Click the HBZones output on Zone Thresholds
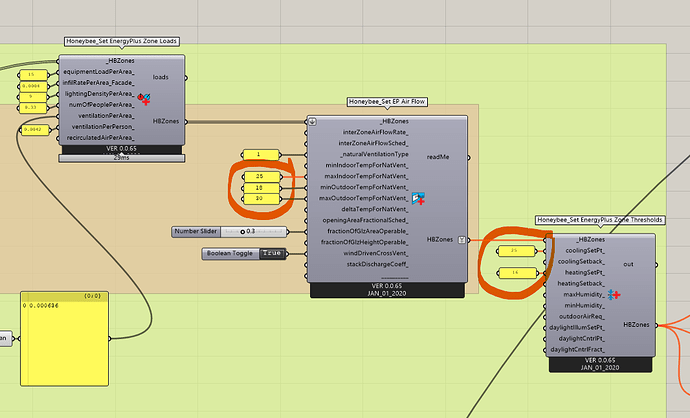690x418 pixels. [636, 325]
